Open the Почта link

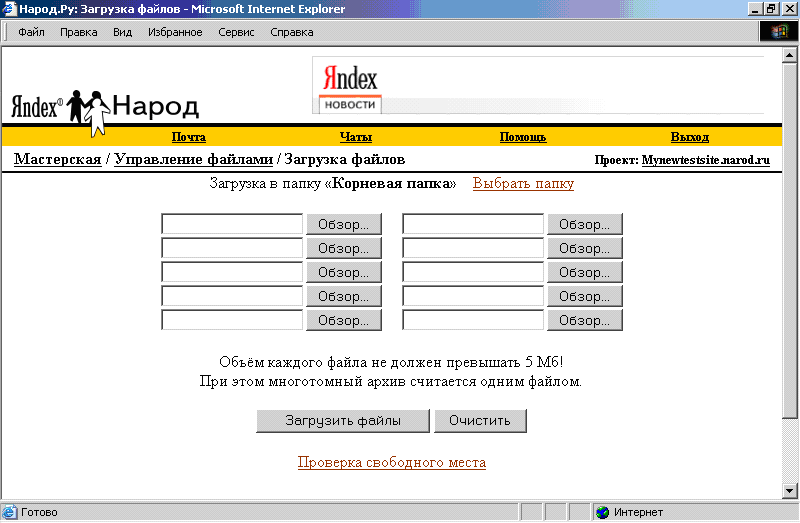pos(189,137)
